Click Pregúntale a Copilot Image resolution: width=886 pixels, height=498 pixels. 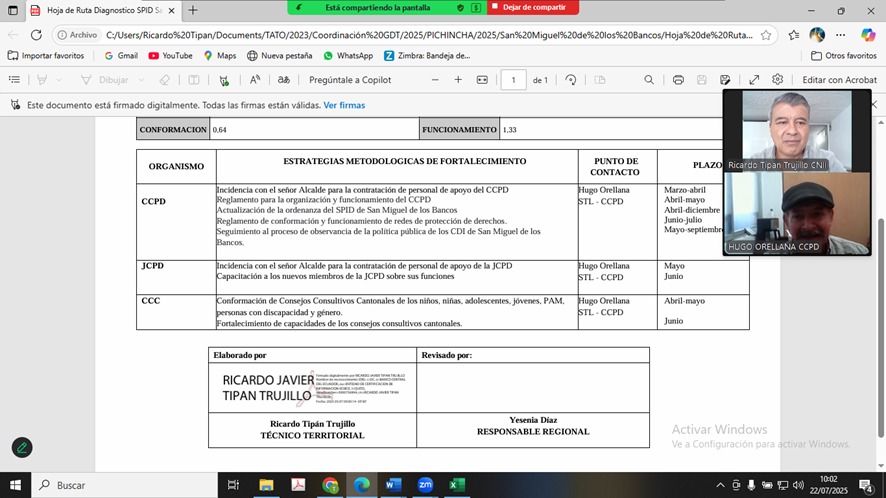tap(350, 80)
